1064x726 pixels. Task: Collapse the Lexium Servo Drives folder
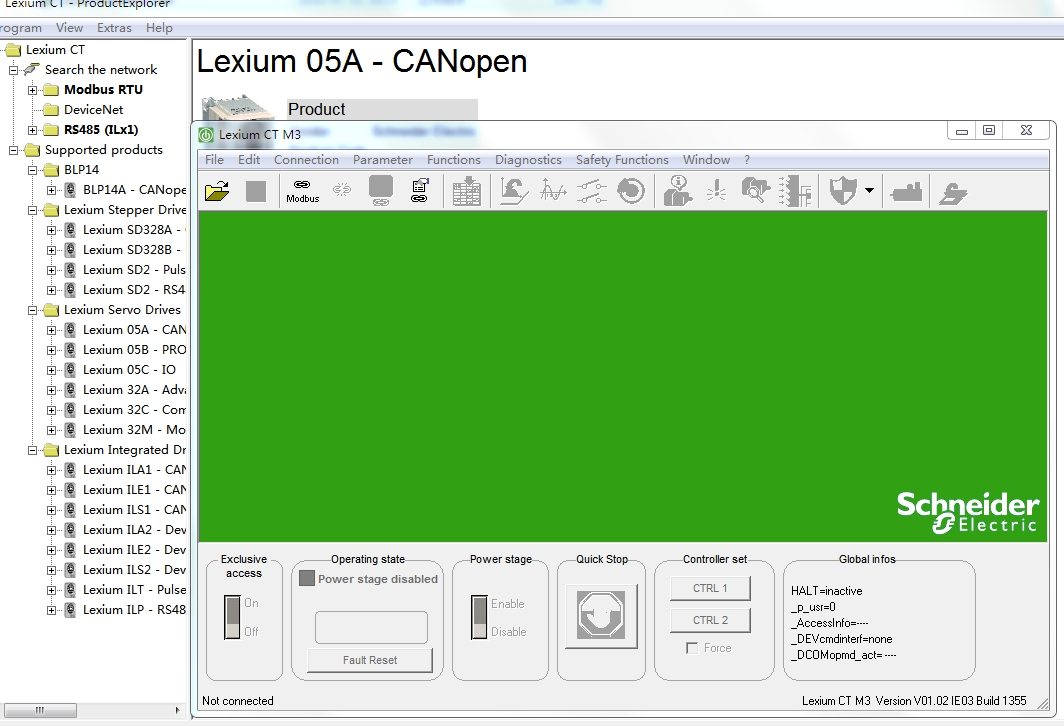click(x=32, y=309)
